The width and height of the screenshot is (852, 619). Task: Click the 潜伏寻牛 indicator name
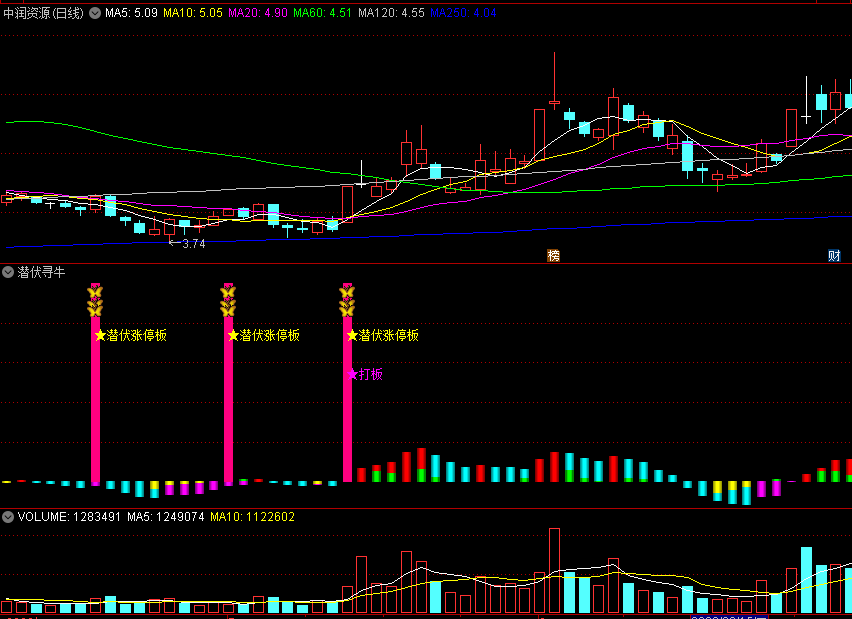[x=41, y=272]
